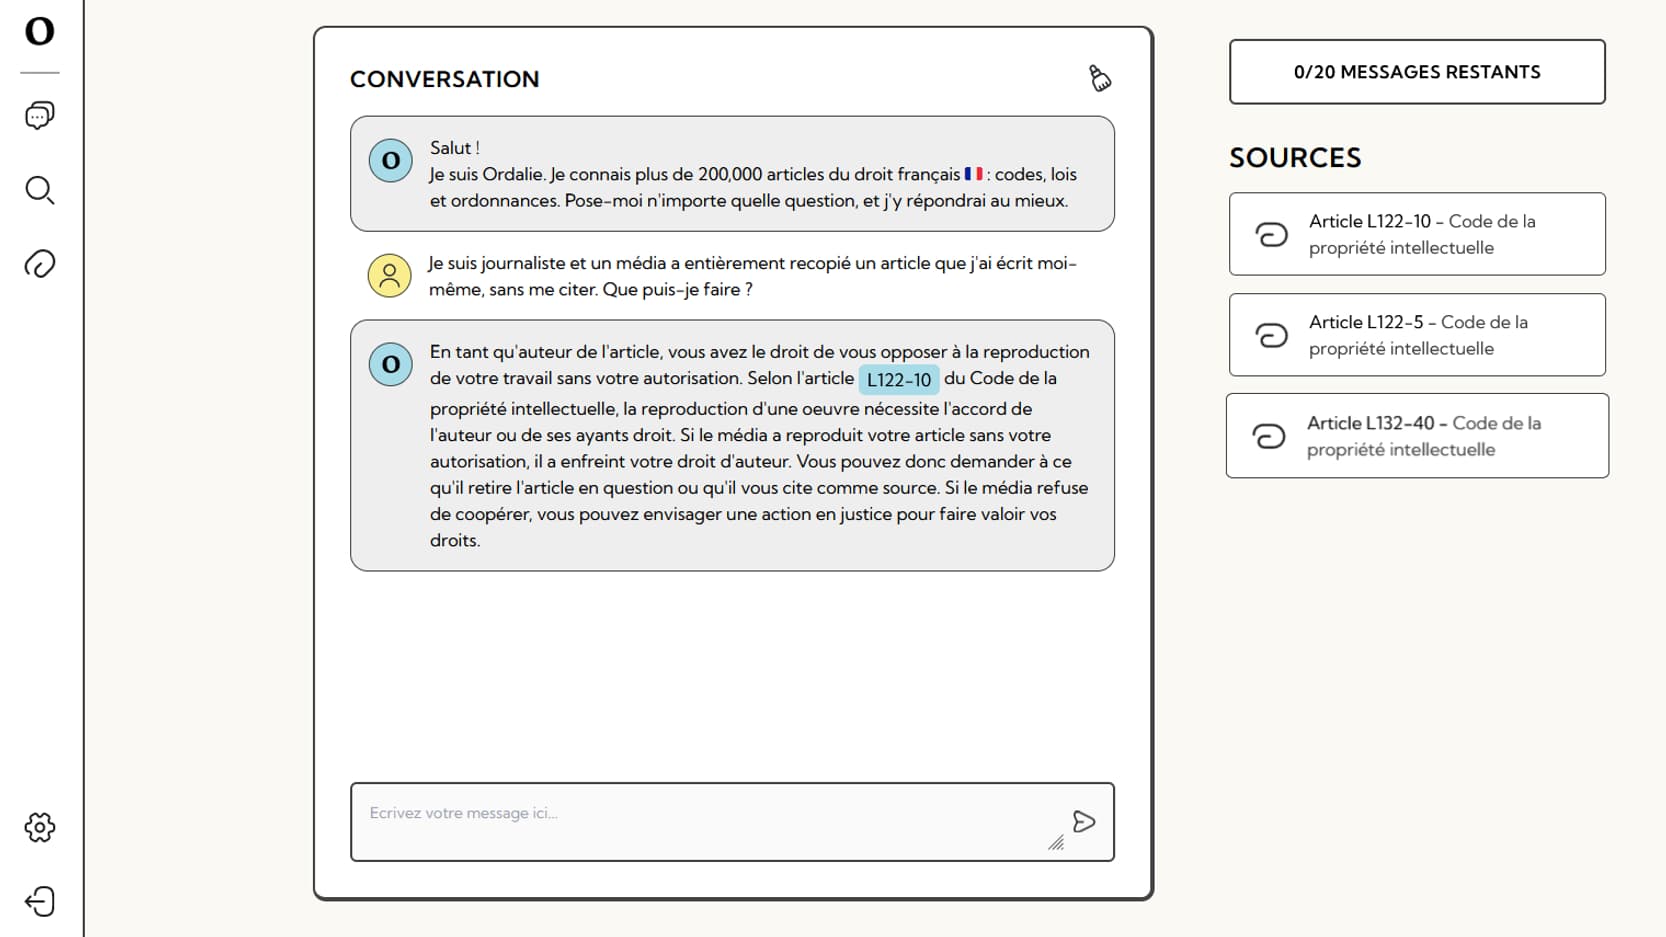The image size is (1666, 937).
Task: Click Ordalie avatar in answer message
Action: (391, 365)
